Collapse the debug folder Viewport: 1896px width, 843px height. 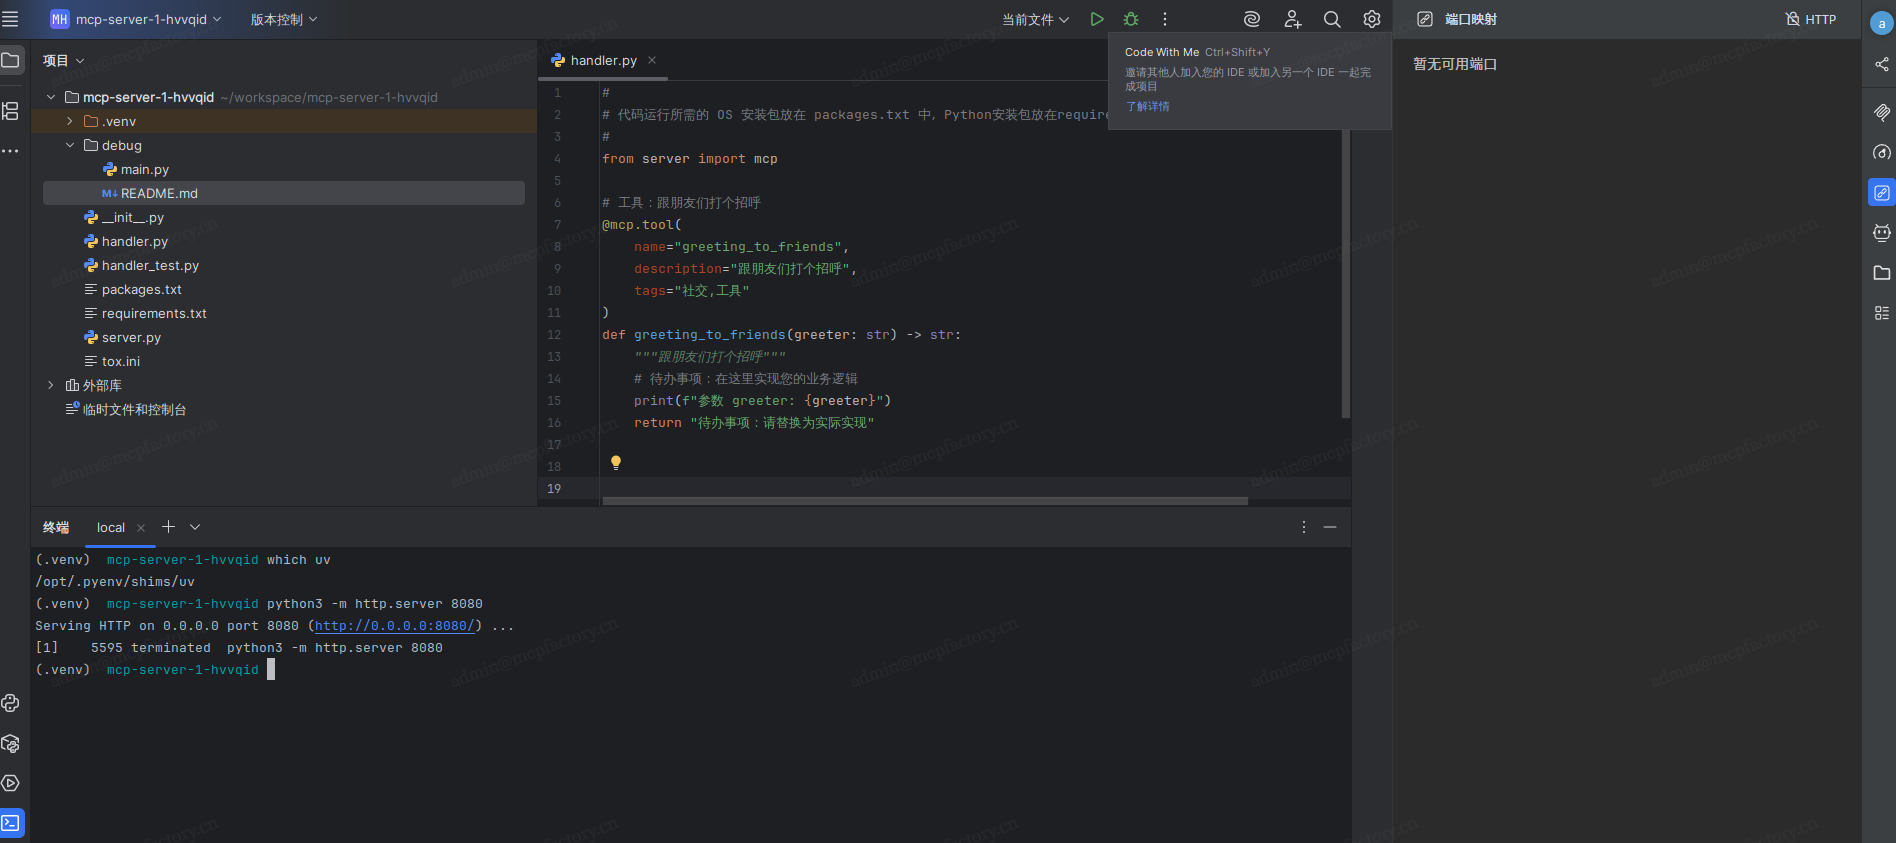click(69, 145)
